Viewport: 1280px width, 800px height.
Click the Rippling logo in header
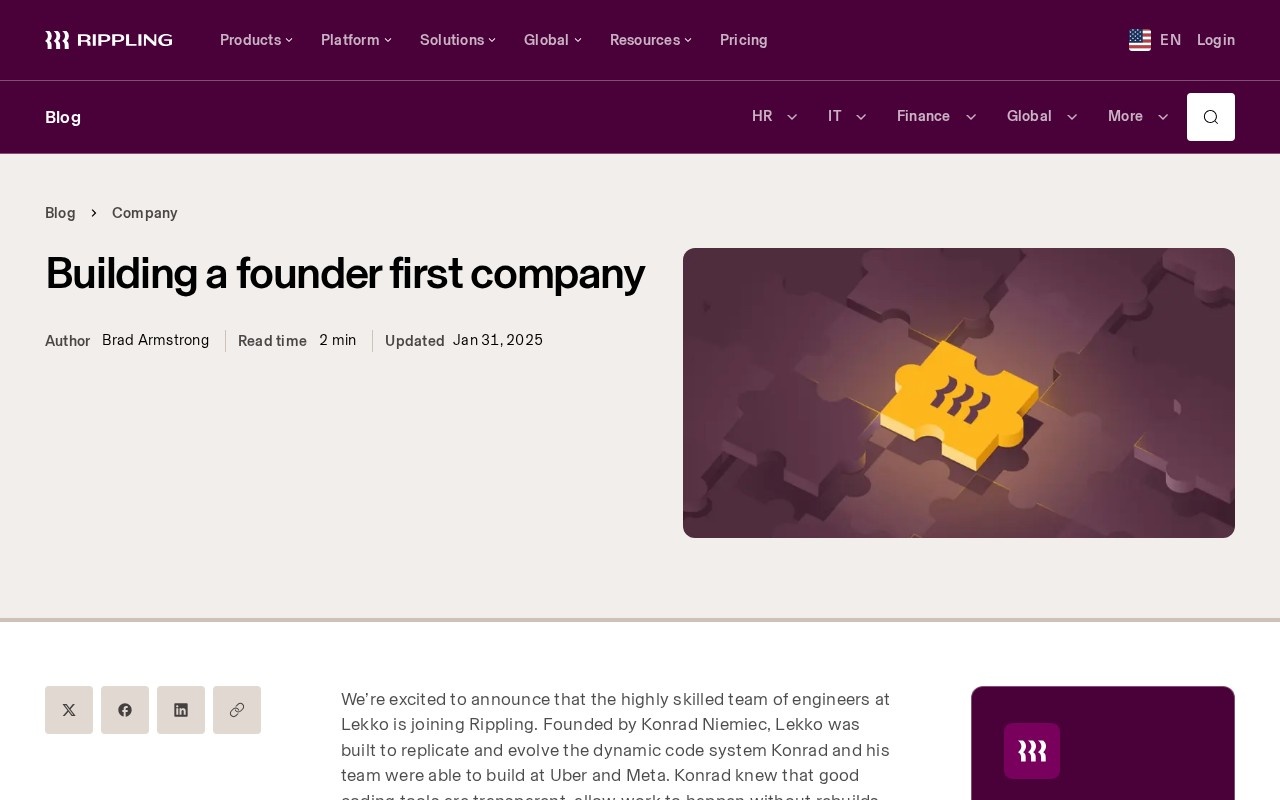pyautogui.click(x=109, y=40)
